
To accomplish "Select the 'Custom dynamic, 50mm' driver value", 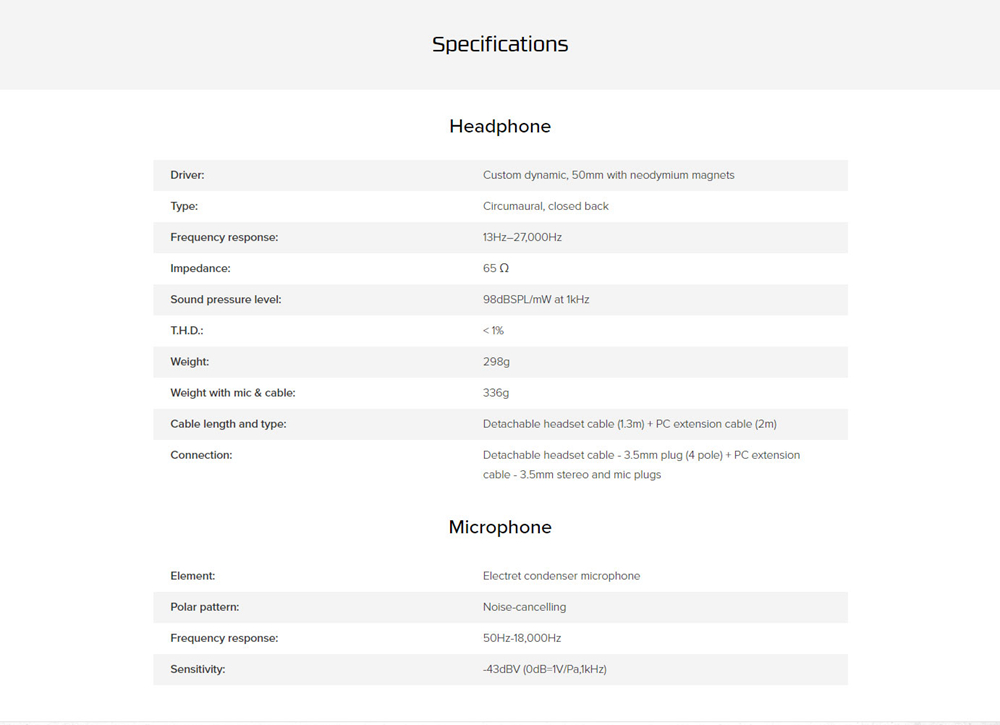I will pyautogui.click(x=608, y=175).
